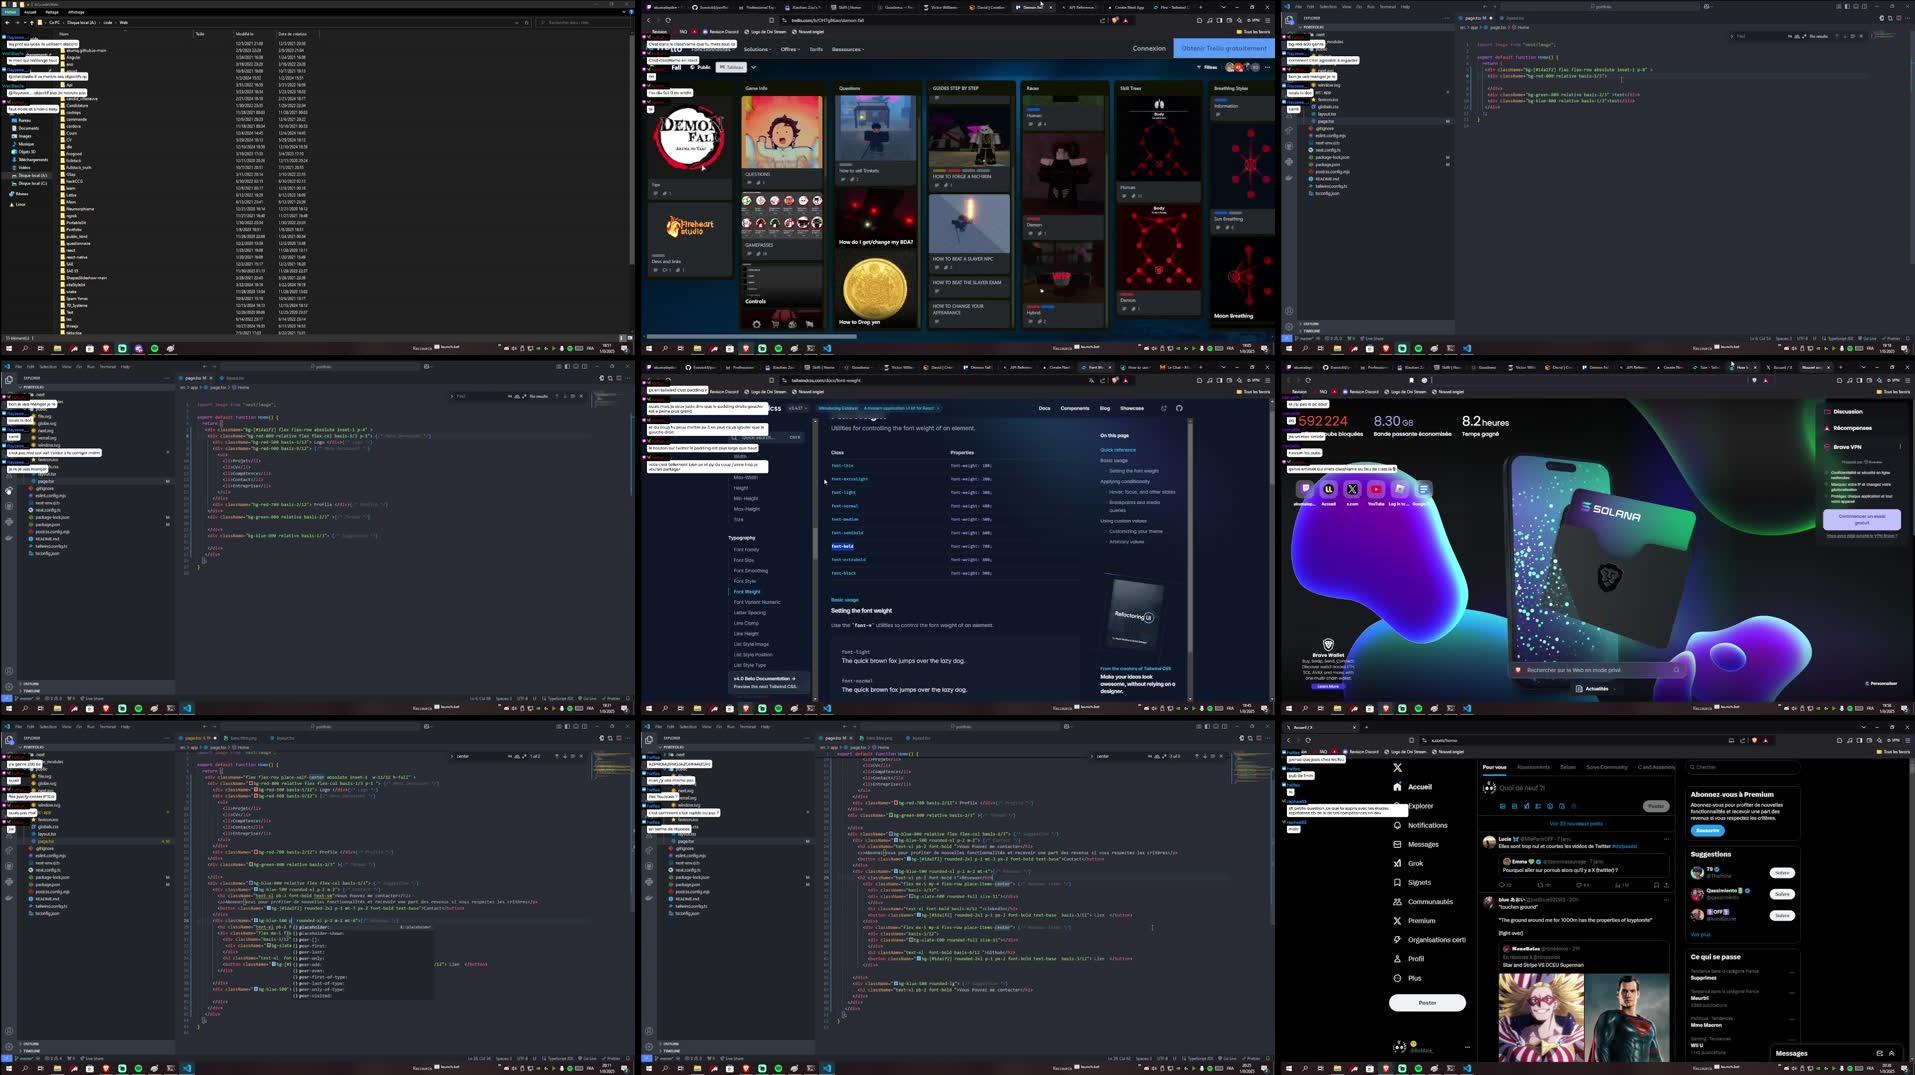
Task: Click the large Poster button on X
Action: (x=1427, y=1002)
